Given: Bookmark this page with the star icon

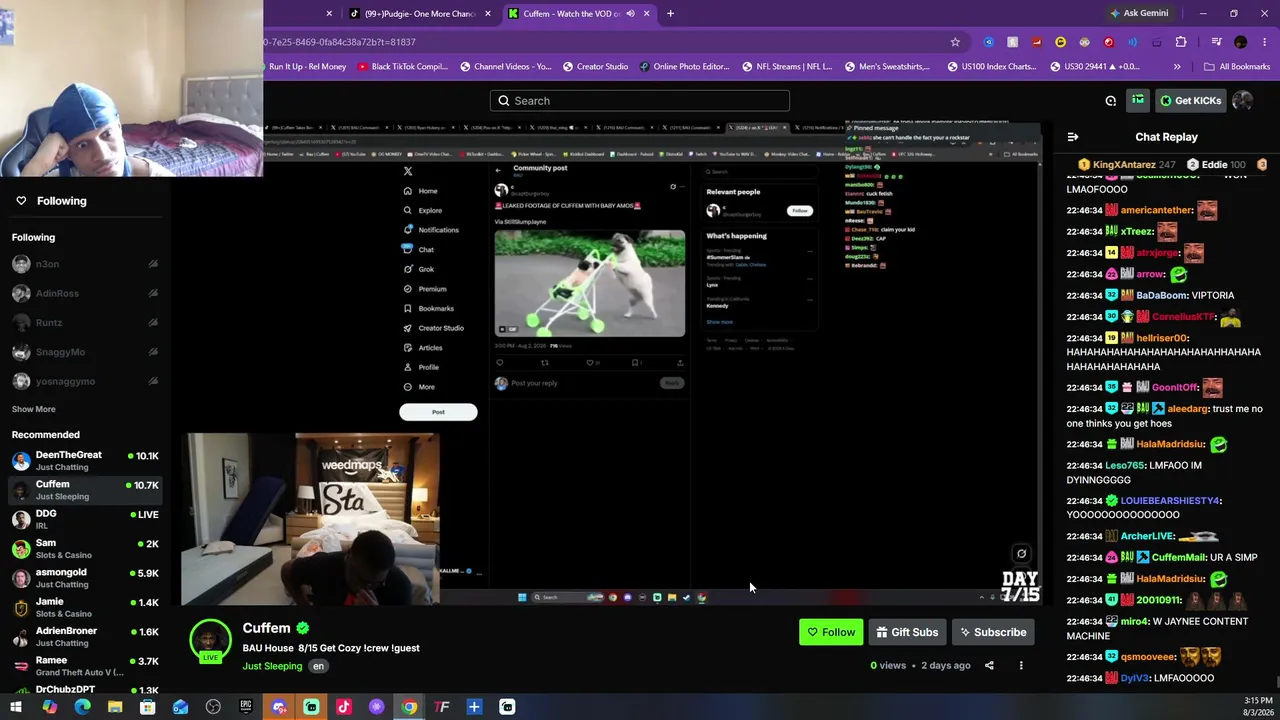Looking at the screenshot, I should click(955, 42).
